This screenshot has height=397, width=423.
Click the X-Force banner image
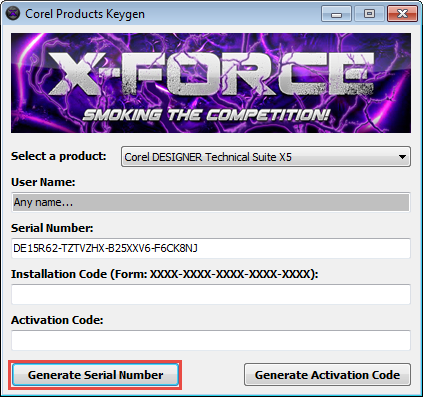pos(211,83)
